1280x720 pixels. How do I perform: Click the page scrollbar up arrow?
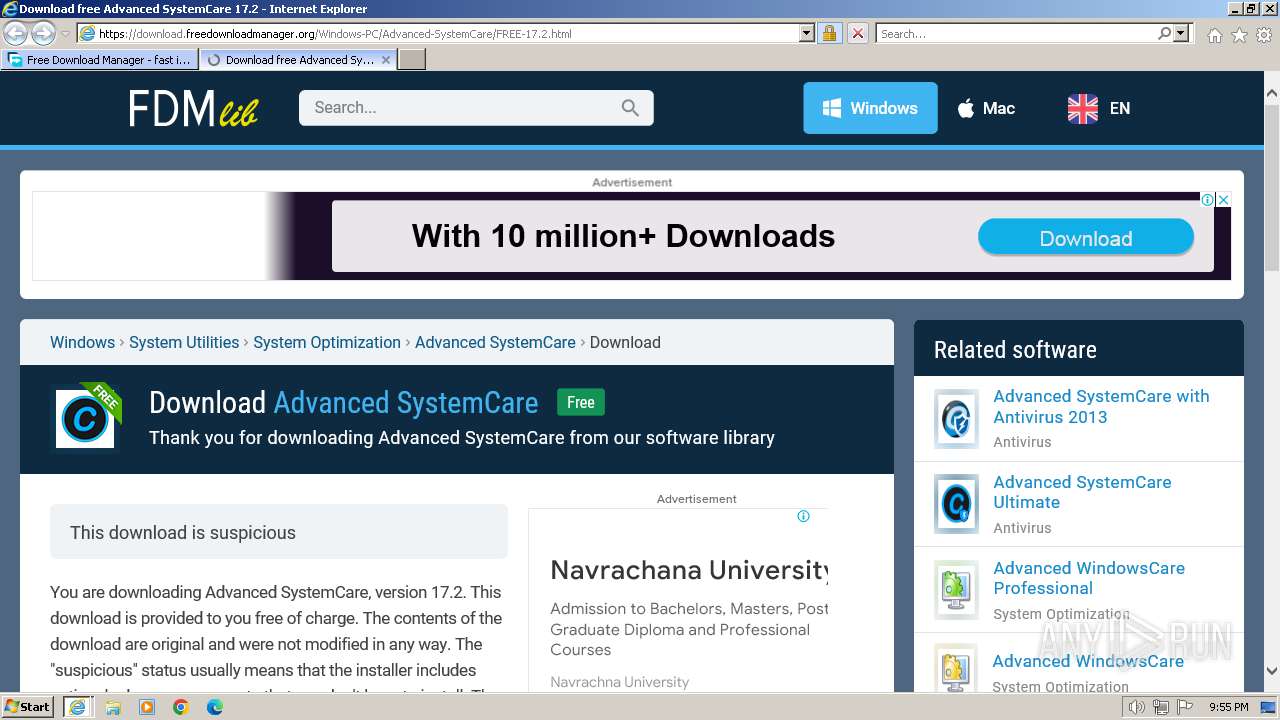pyautogui.click(x=1271, y=93)
